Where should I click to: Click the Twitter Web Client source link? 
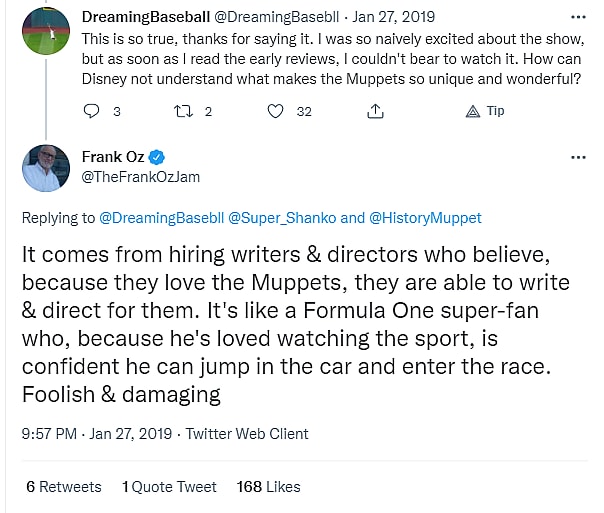pyautogui.click(x=247, y=434)
